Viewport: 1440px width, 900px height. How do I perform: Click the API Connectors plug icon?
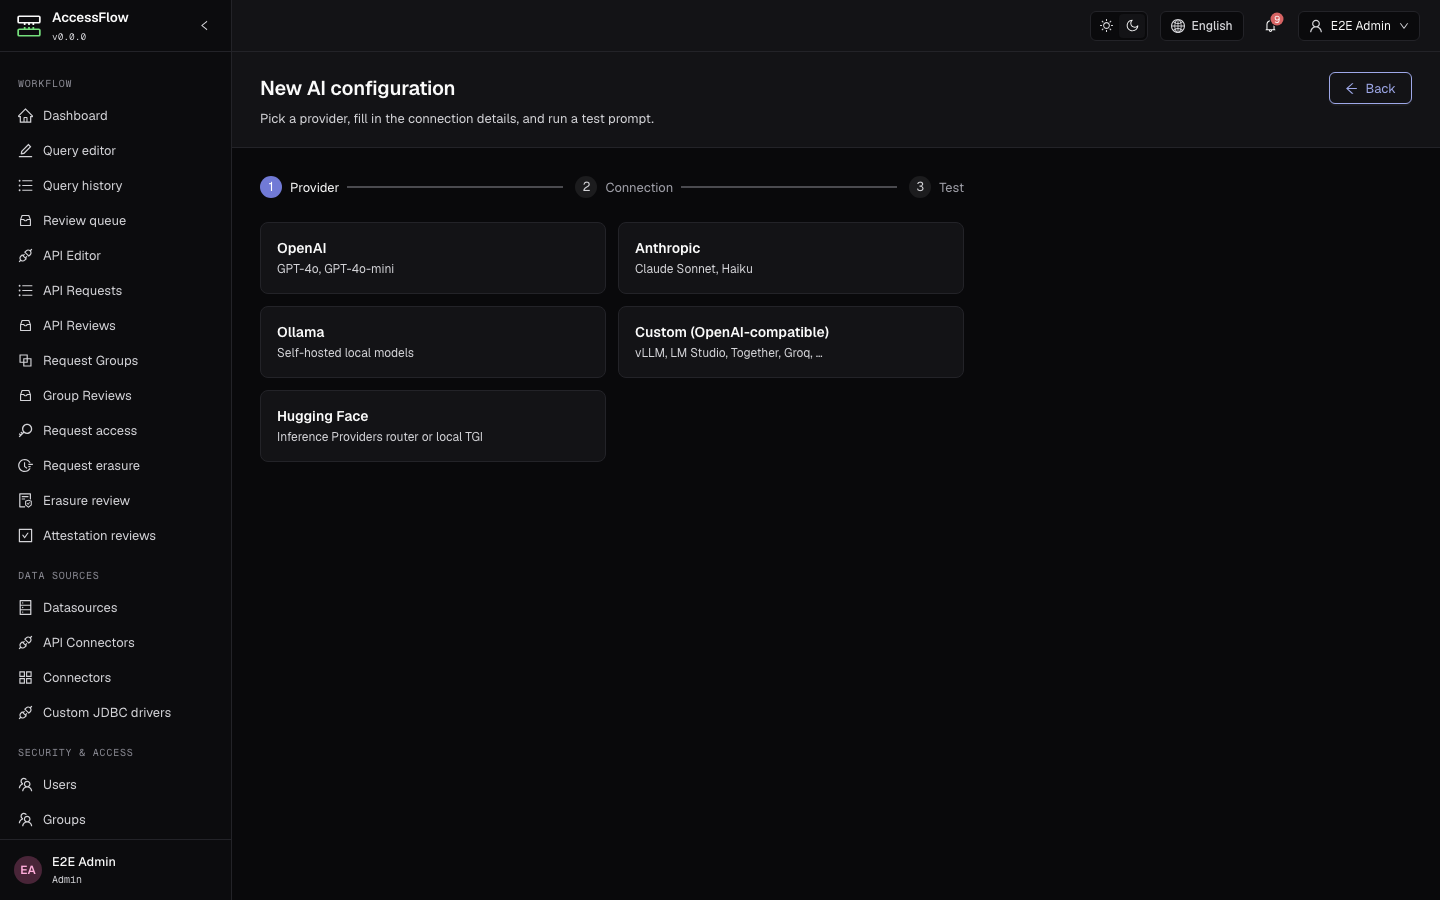coord(25,643)
